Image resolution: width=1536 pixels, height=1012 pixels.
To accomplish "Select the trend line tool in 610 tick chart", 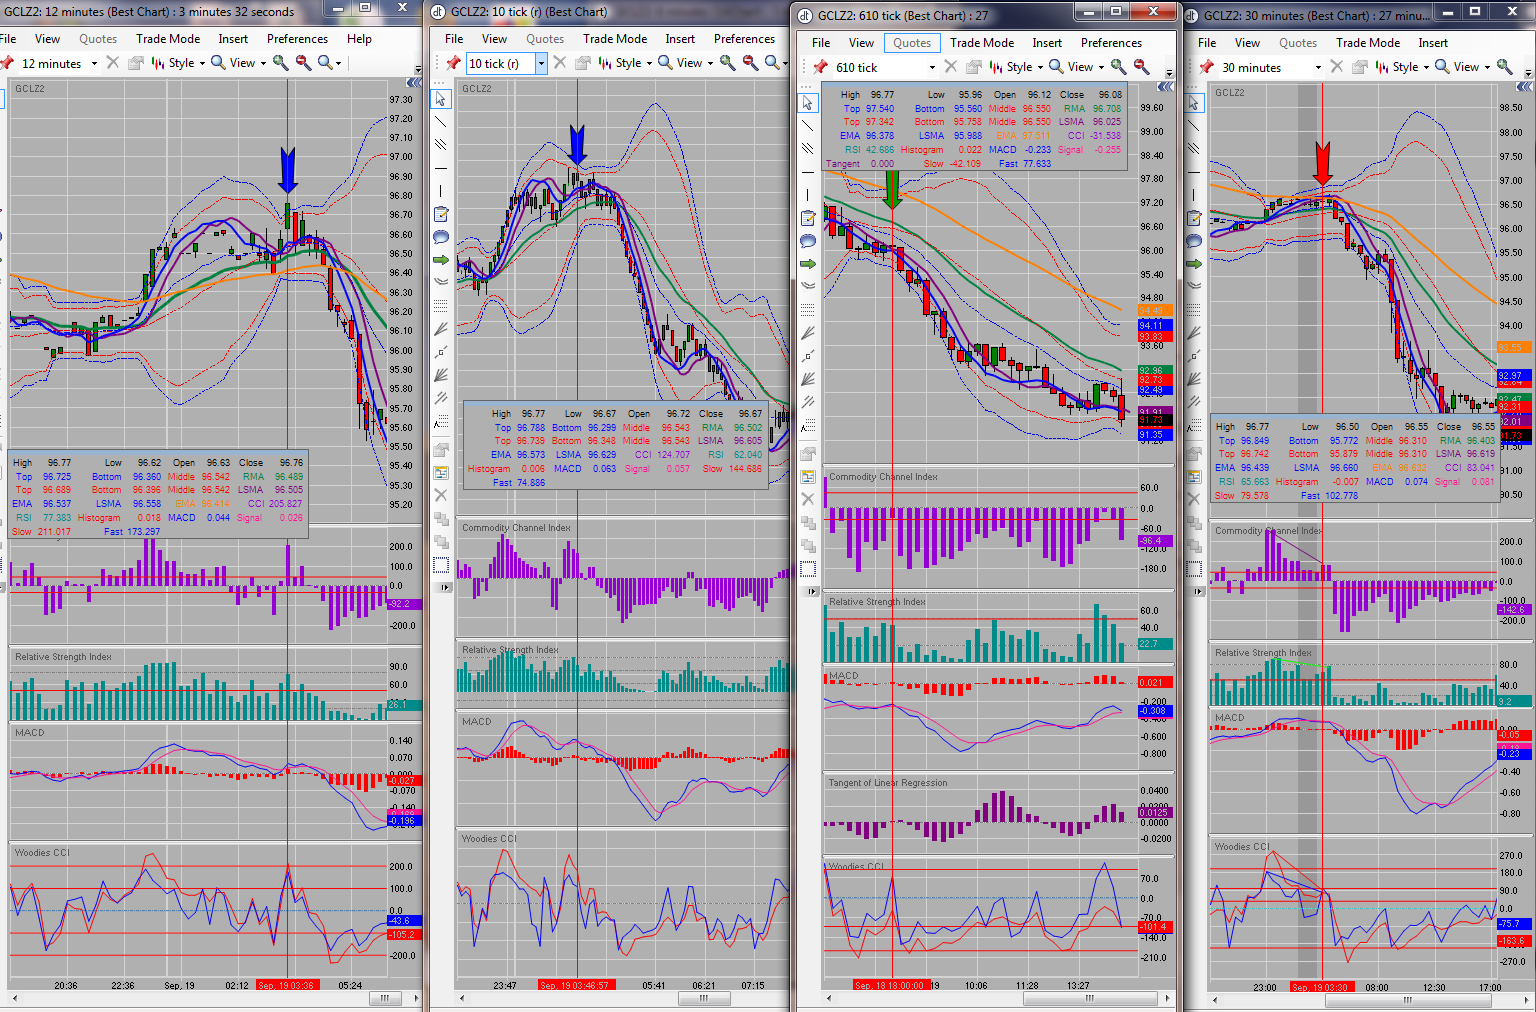I will pyautogui.click(x=808, y=126).
